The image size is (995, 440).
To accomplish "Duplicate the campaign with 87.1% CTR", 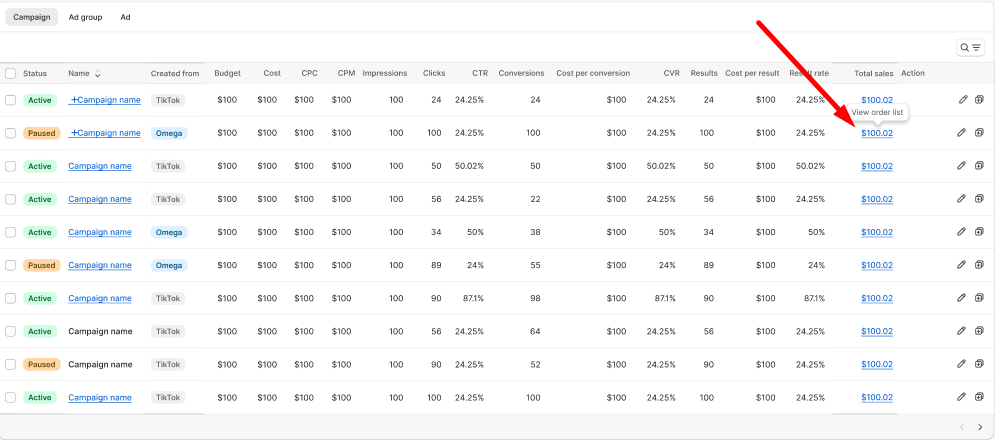I will 980,298.
